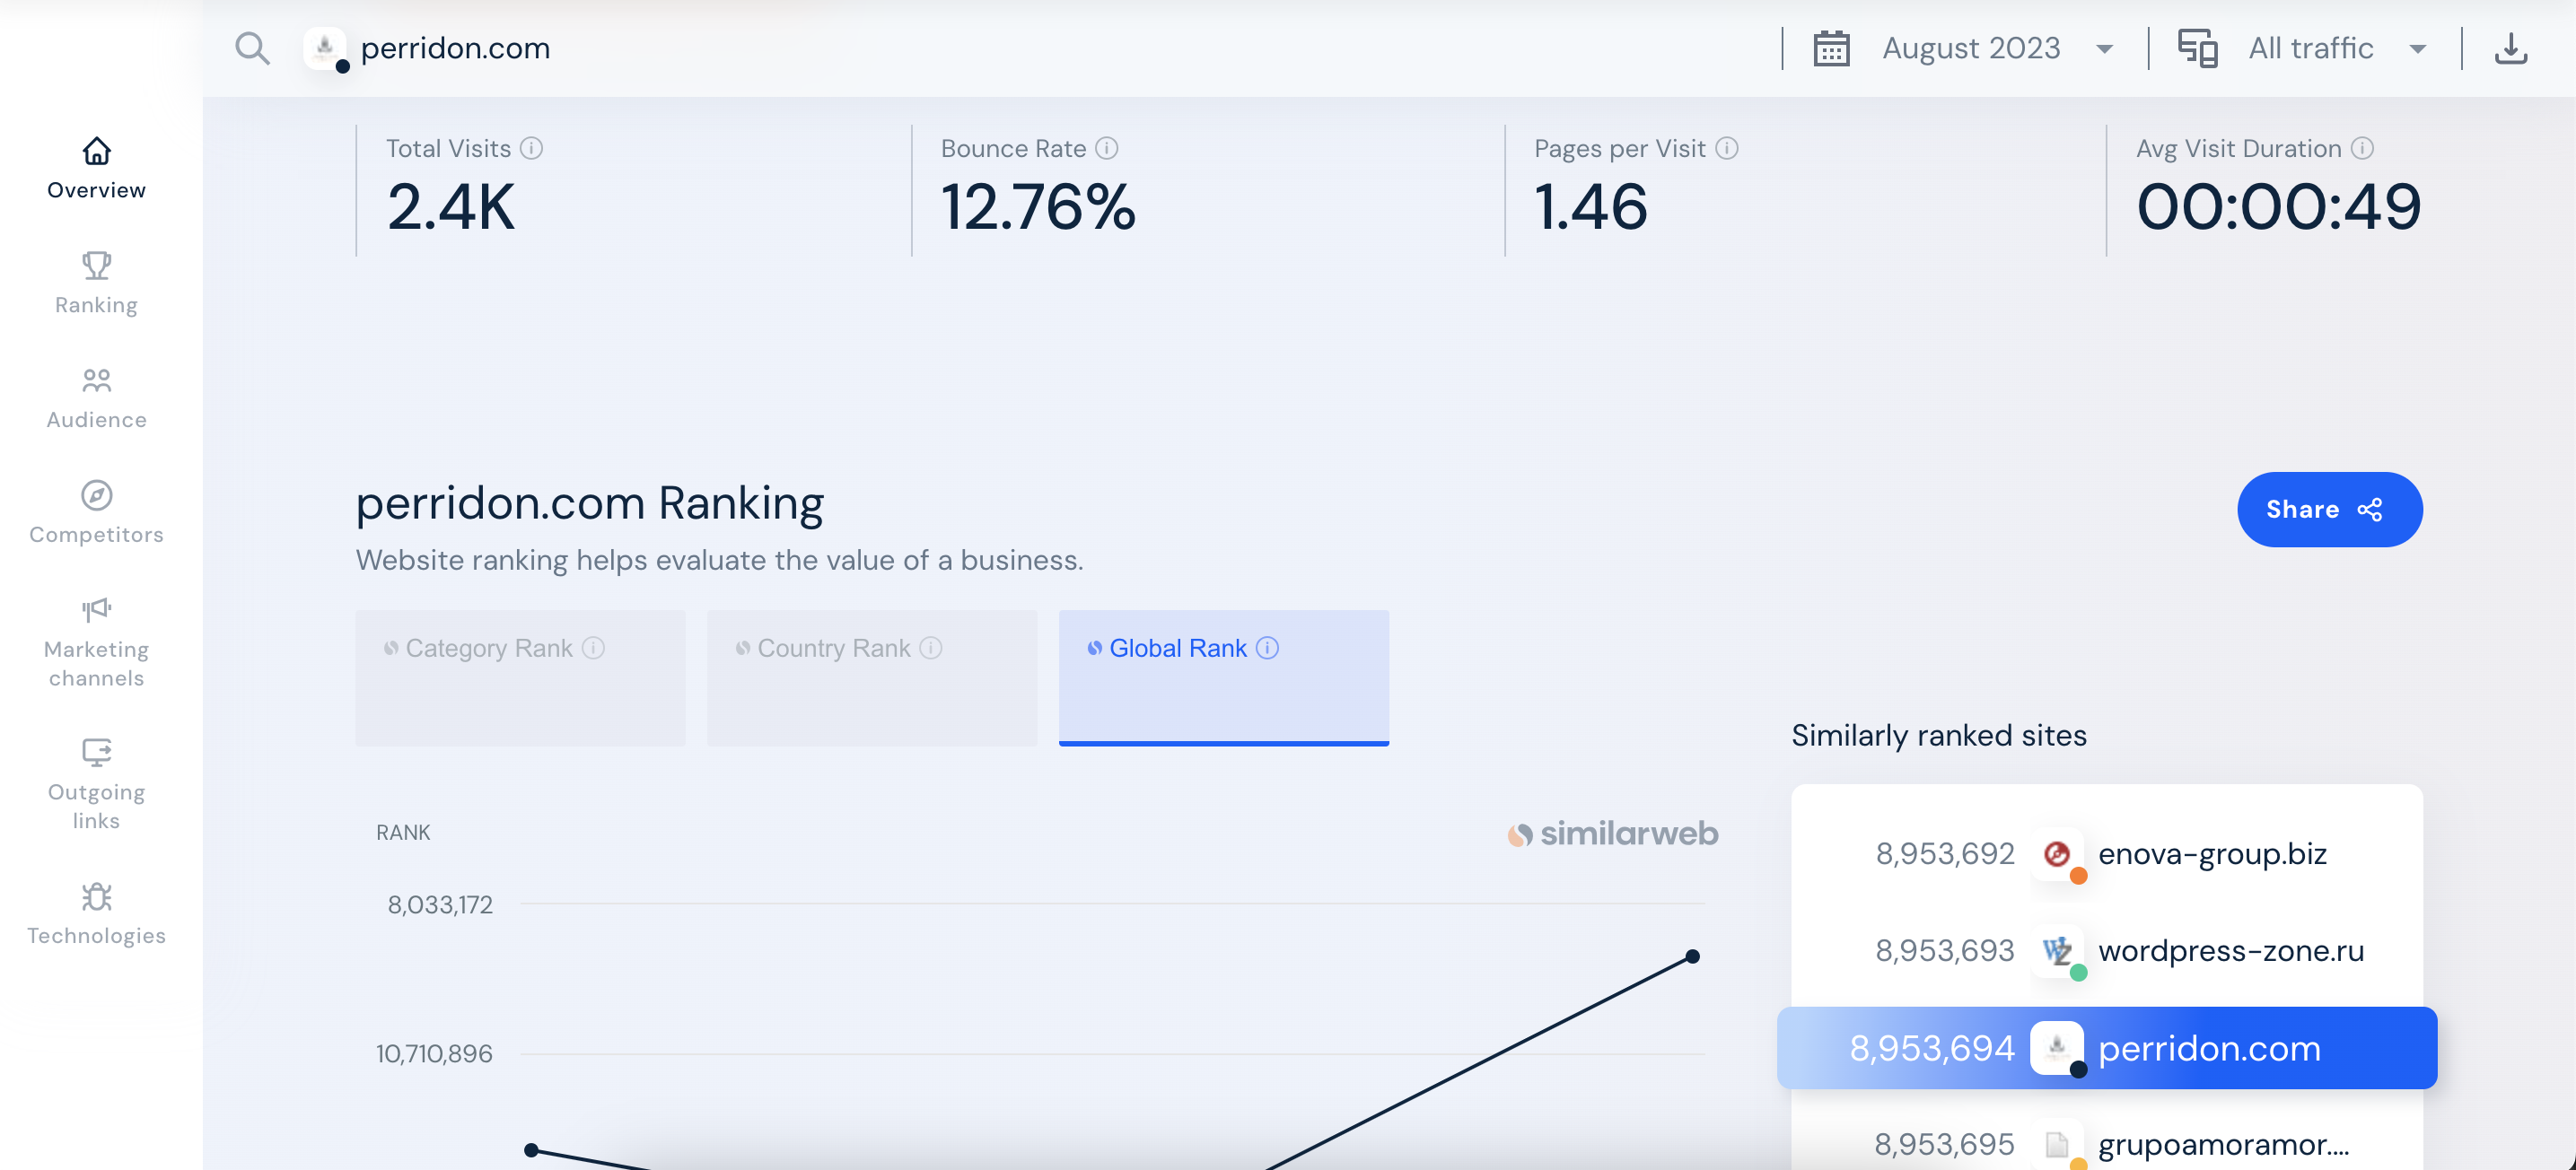Show Total Visits info tooltip icon
The width and height of the screenshot is (2576, 1170).
pos(532,149)
